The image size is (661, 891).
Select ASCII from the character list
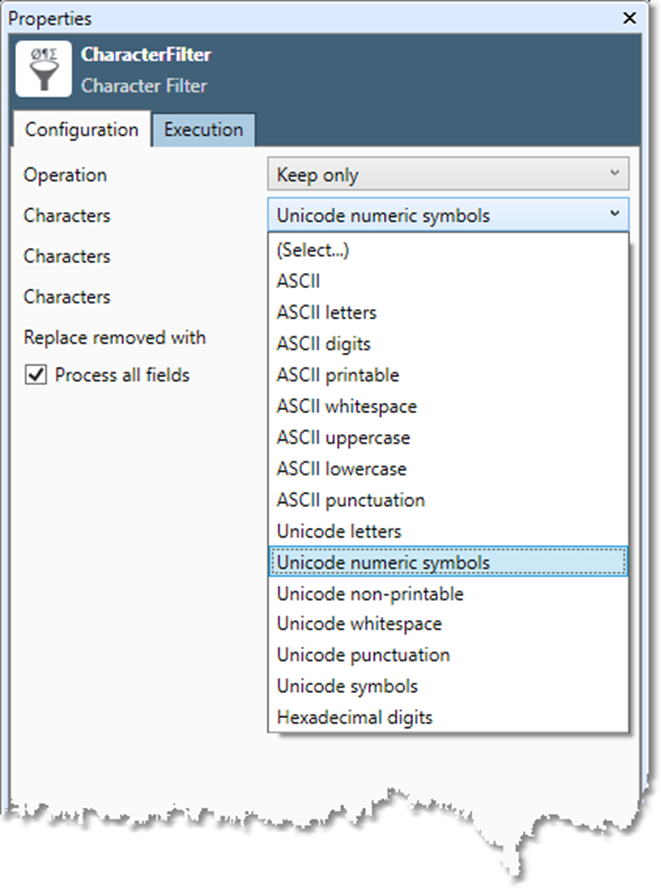pyautogui.click(x=297, y=282)
